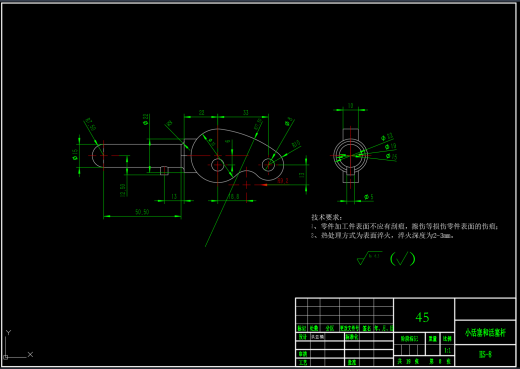Select the UCS X-Y axis icon
This screenshot has width=520, height=369.
pos(17,345)
